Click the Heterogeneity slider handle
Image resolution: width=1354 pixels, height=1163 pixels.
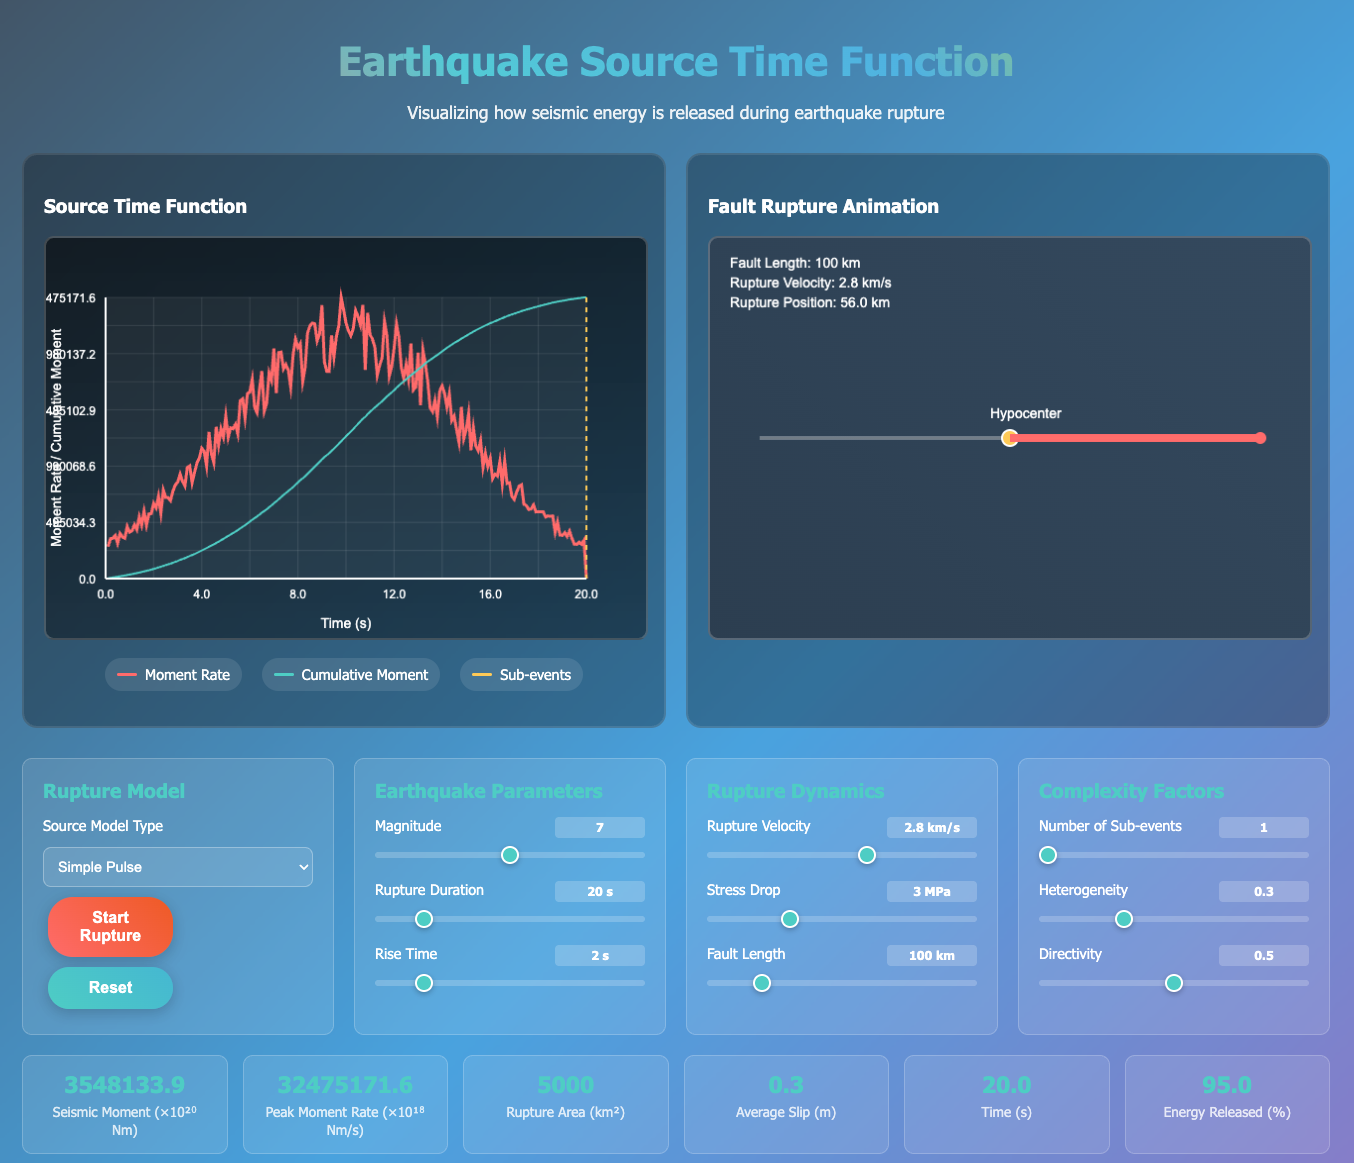[x=1124, y=919]
